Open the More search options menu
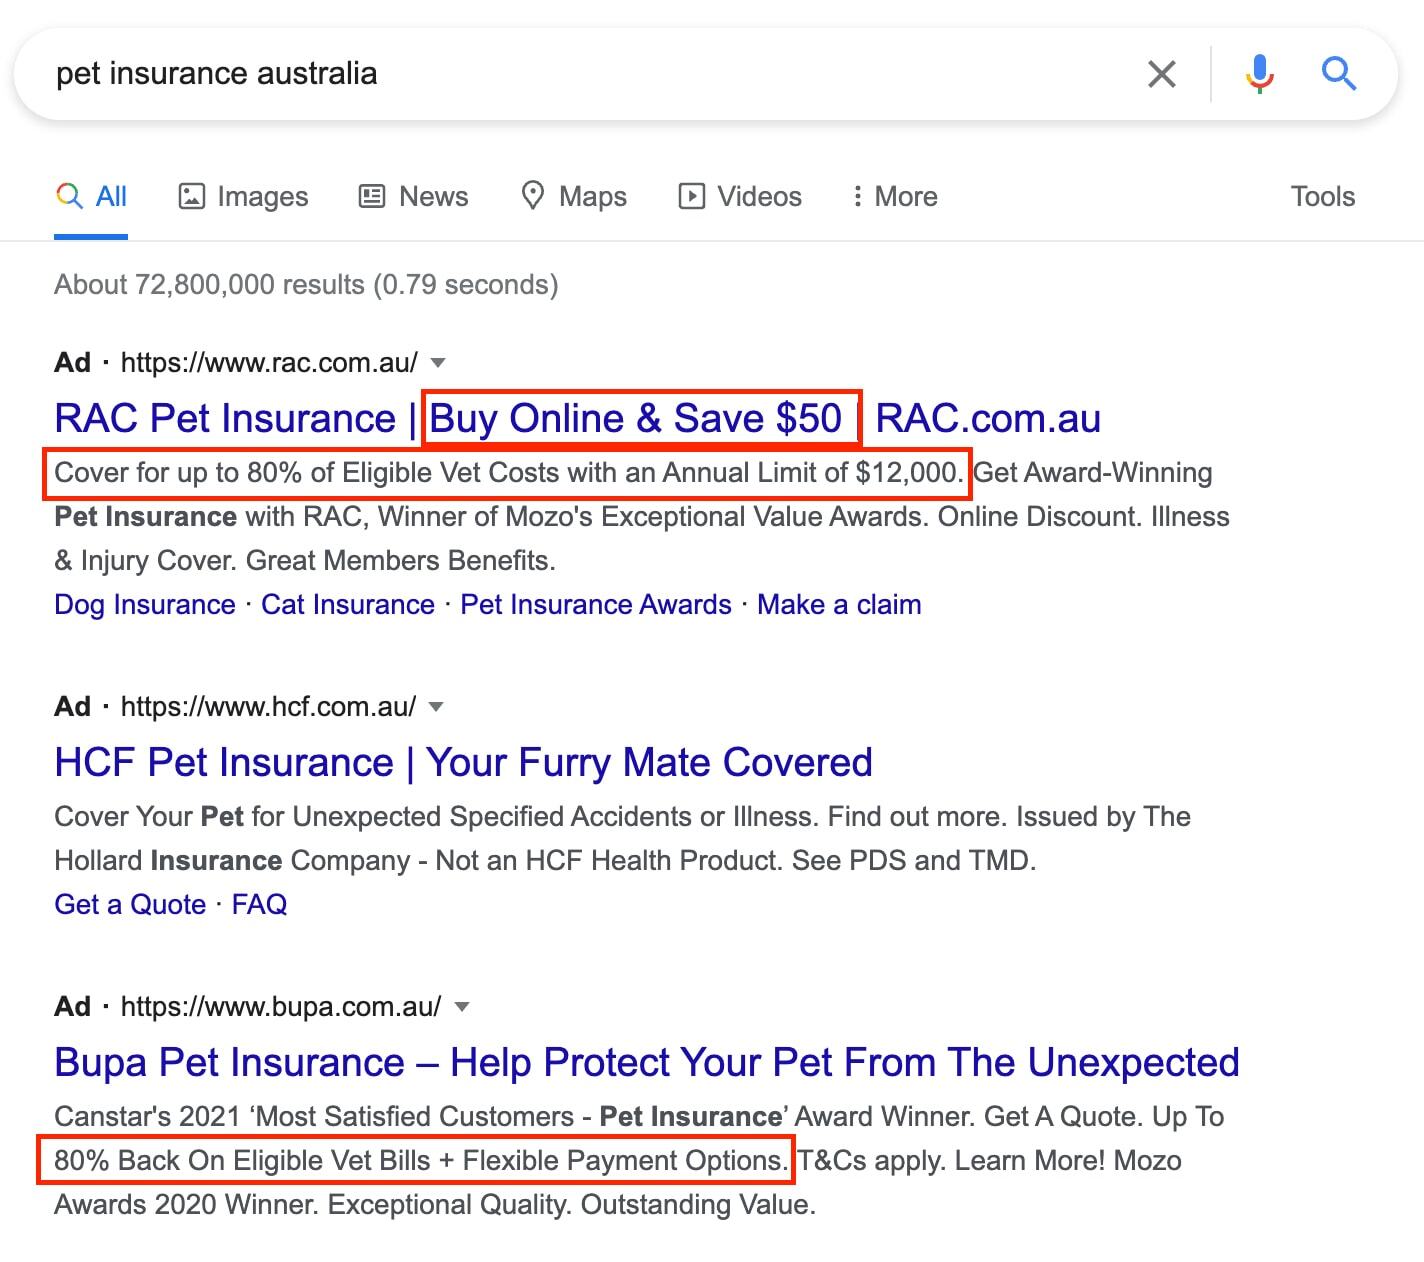This screenshot has width=1424, height=1262. [x=894, y=196]
